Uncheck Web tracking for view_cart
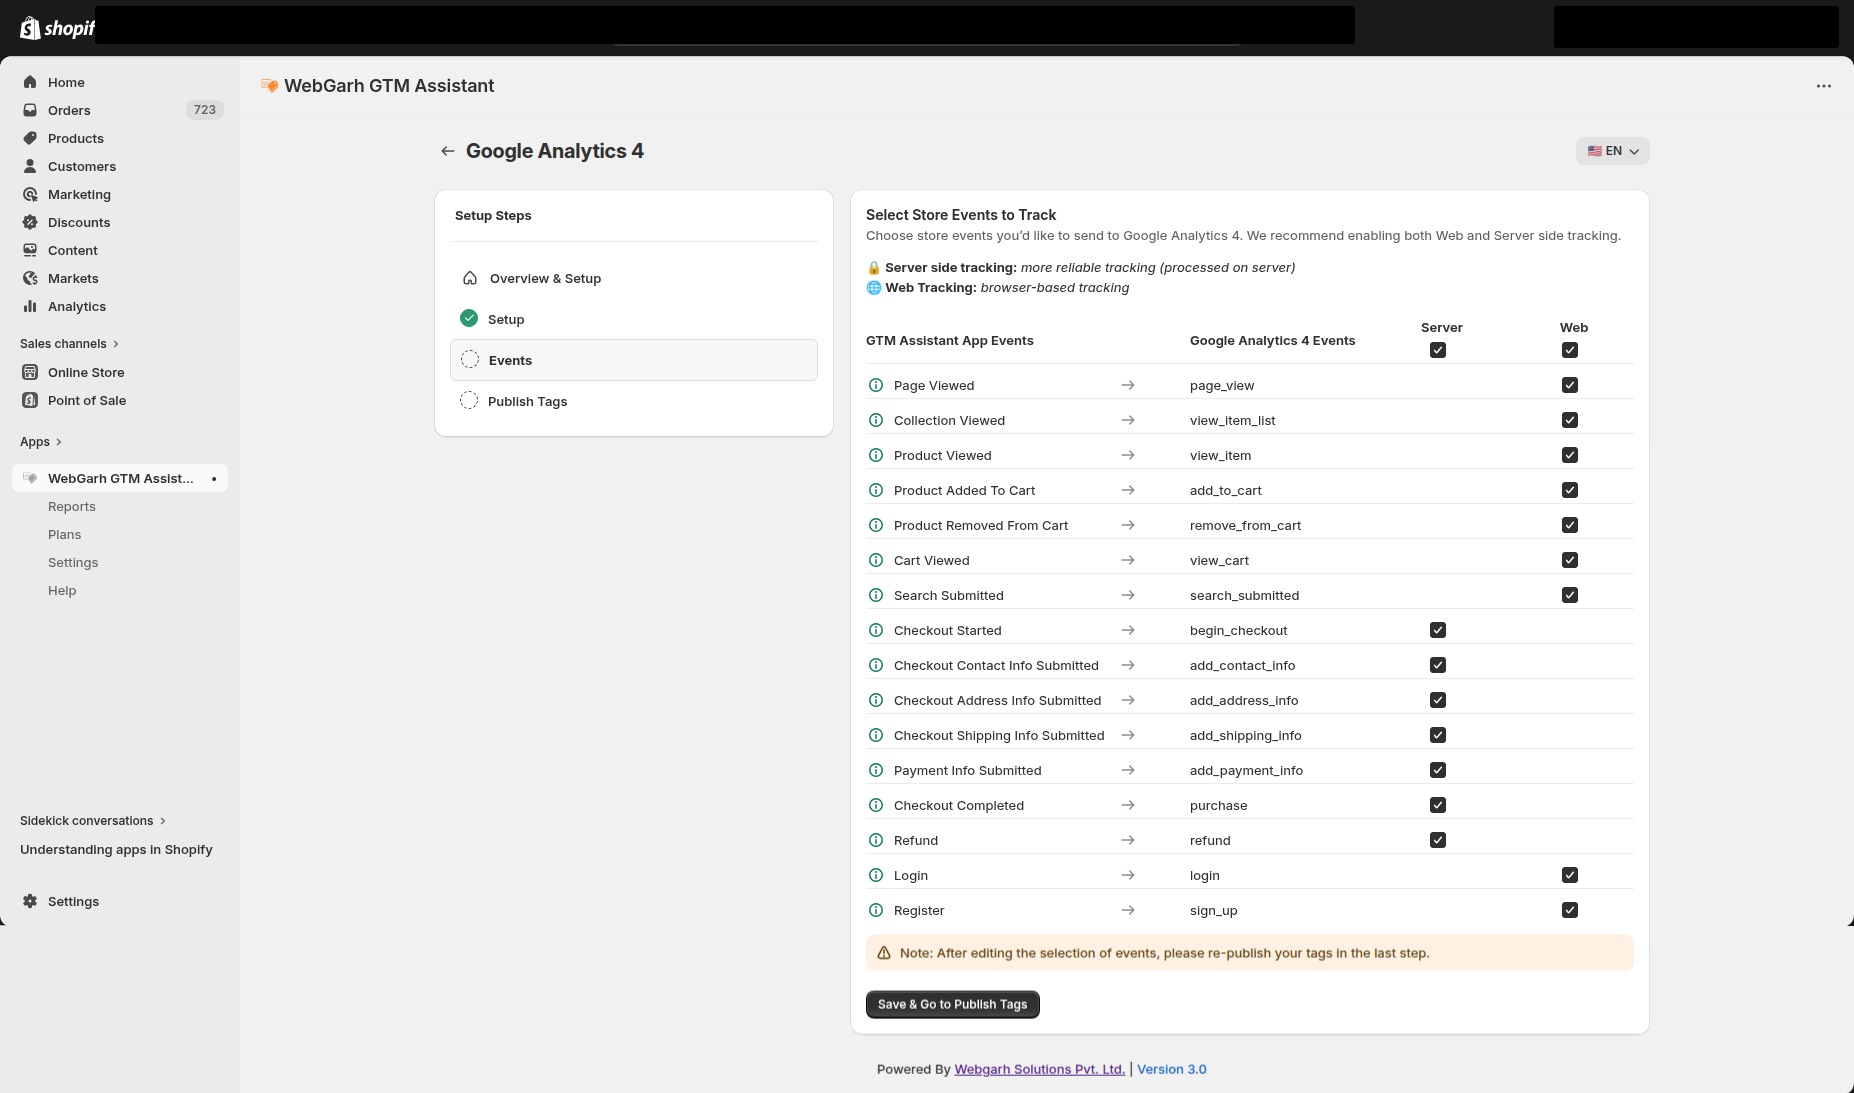The height and width of the screenshot is (1093, 1854). [1570, 560]
